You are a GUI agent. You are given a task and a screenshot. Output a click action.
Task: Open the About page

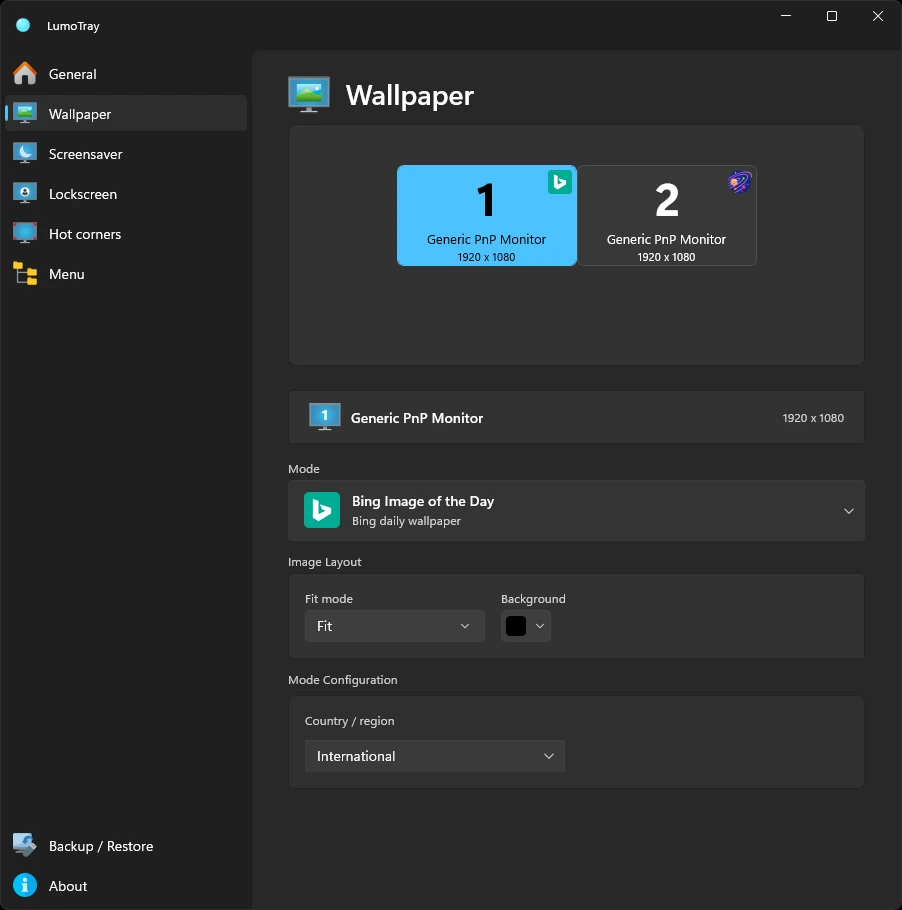point(126,886)
